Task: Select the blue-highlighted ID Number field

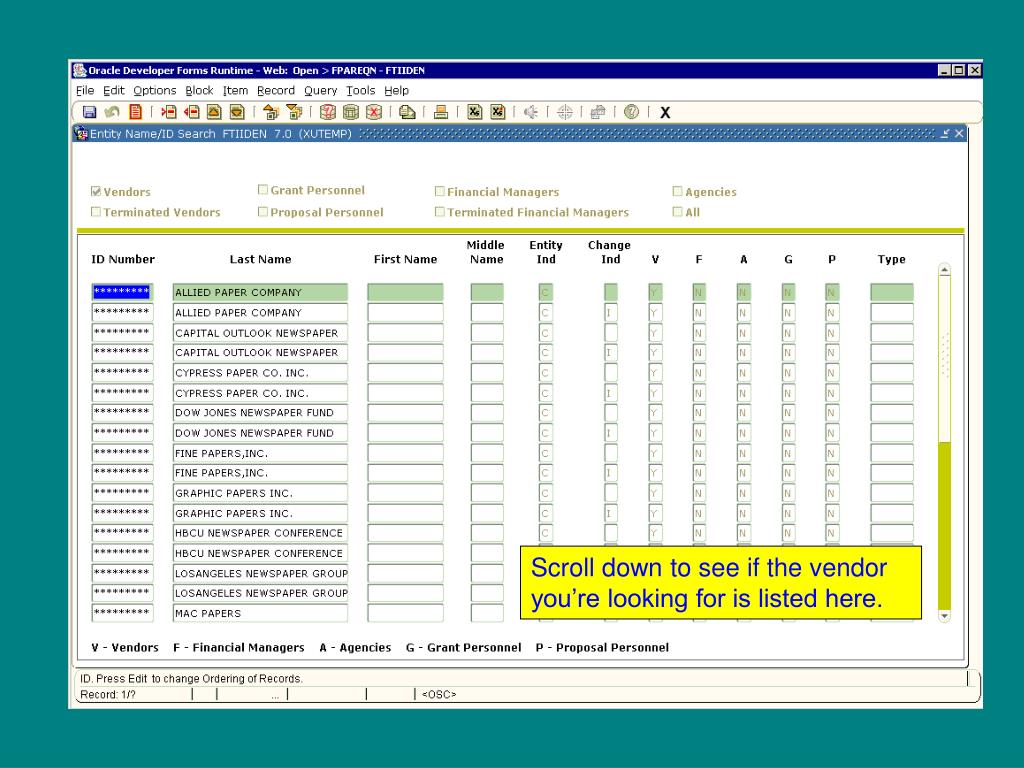Action: coord(122,292)
